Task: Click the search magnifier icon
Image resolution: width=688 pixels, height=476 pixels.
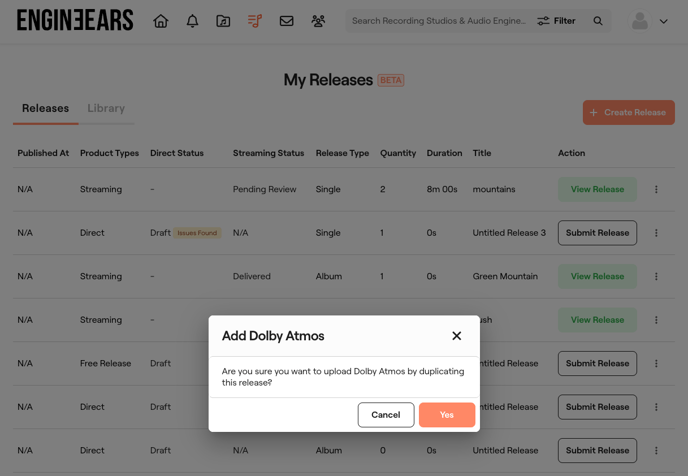Action: point(598,21)
